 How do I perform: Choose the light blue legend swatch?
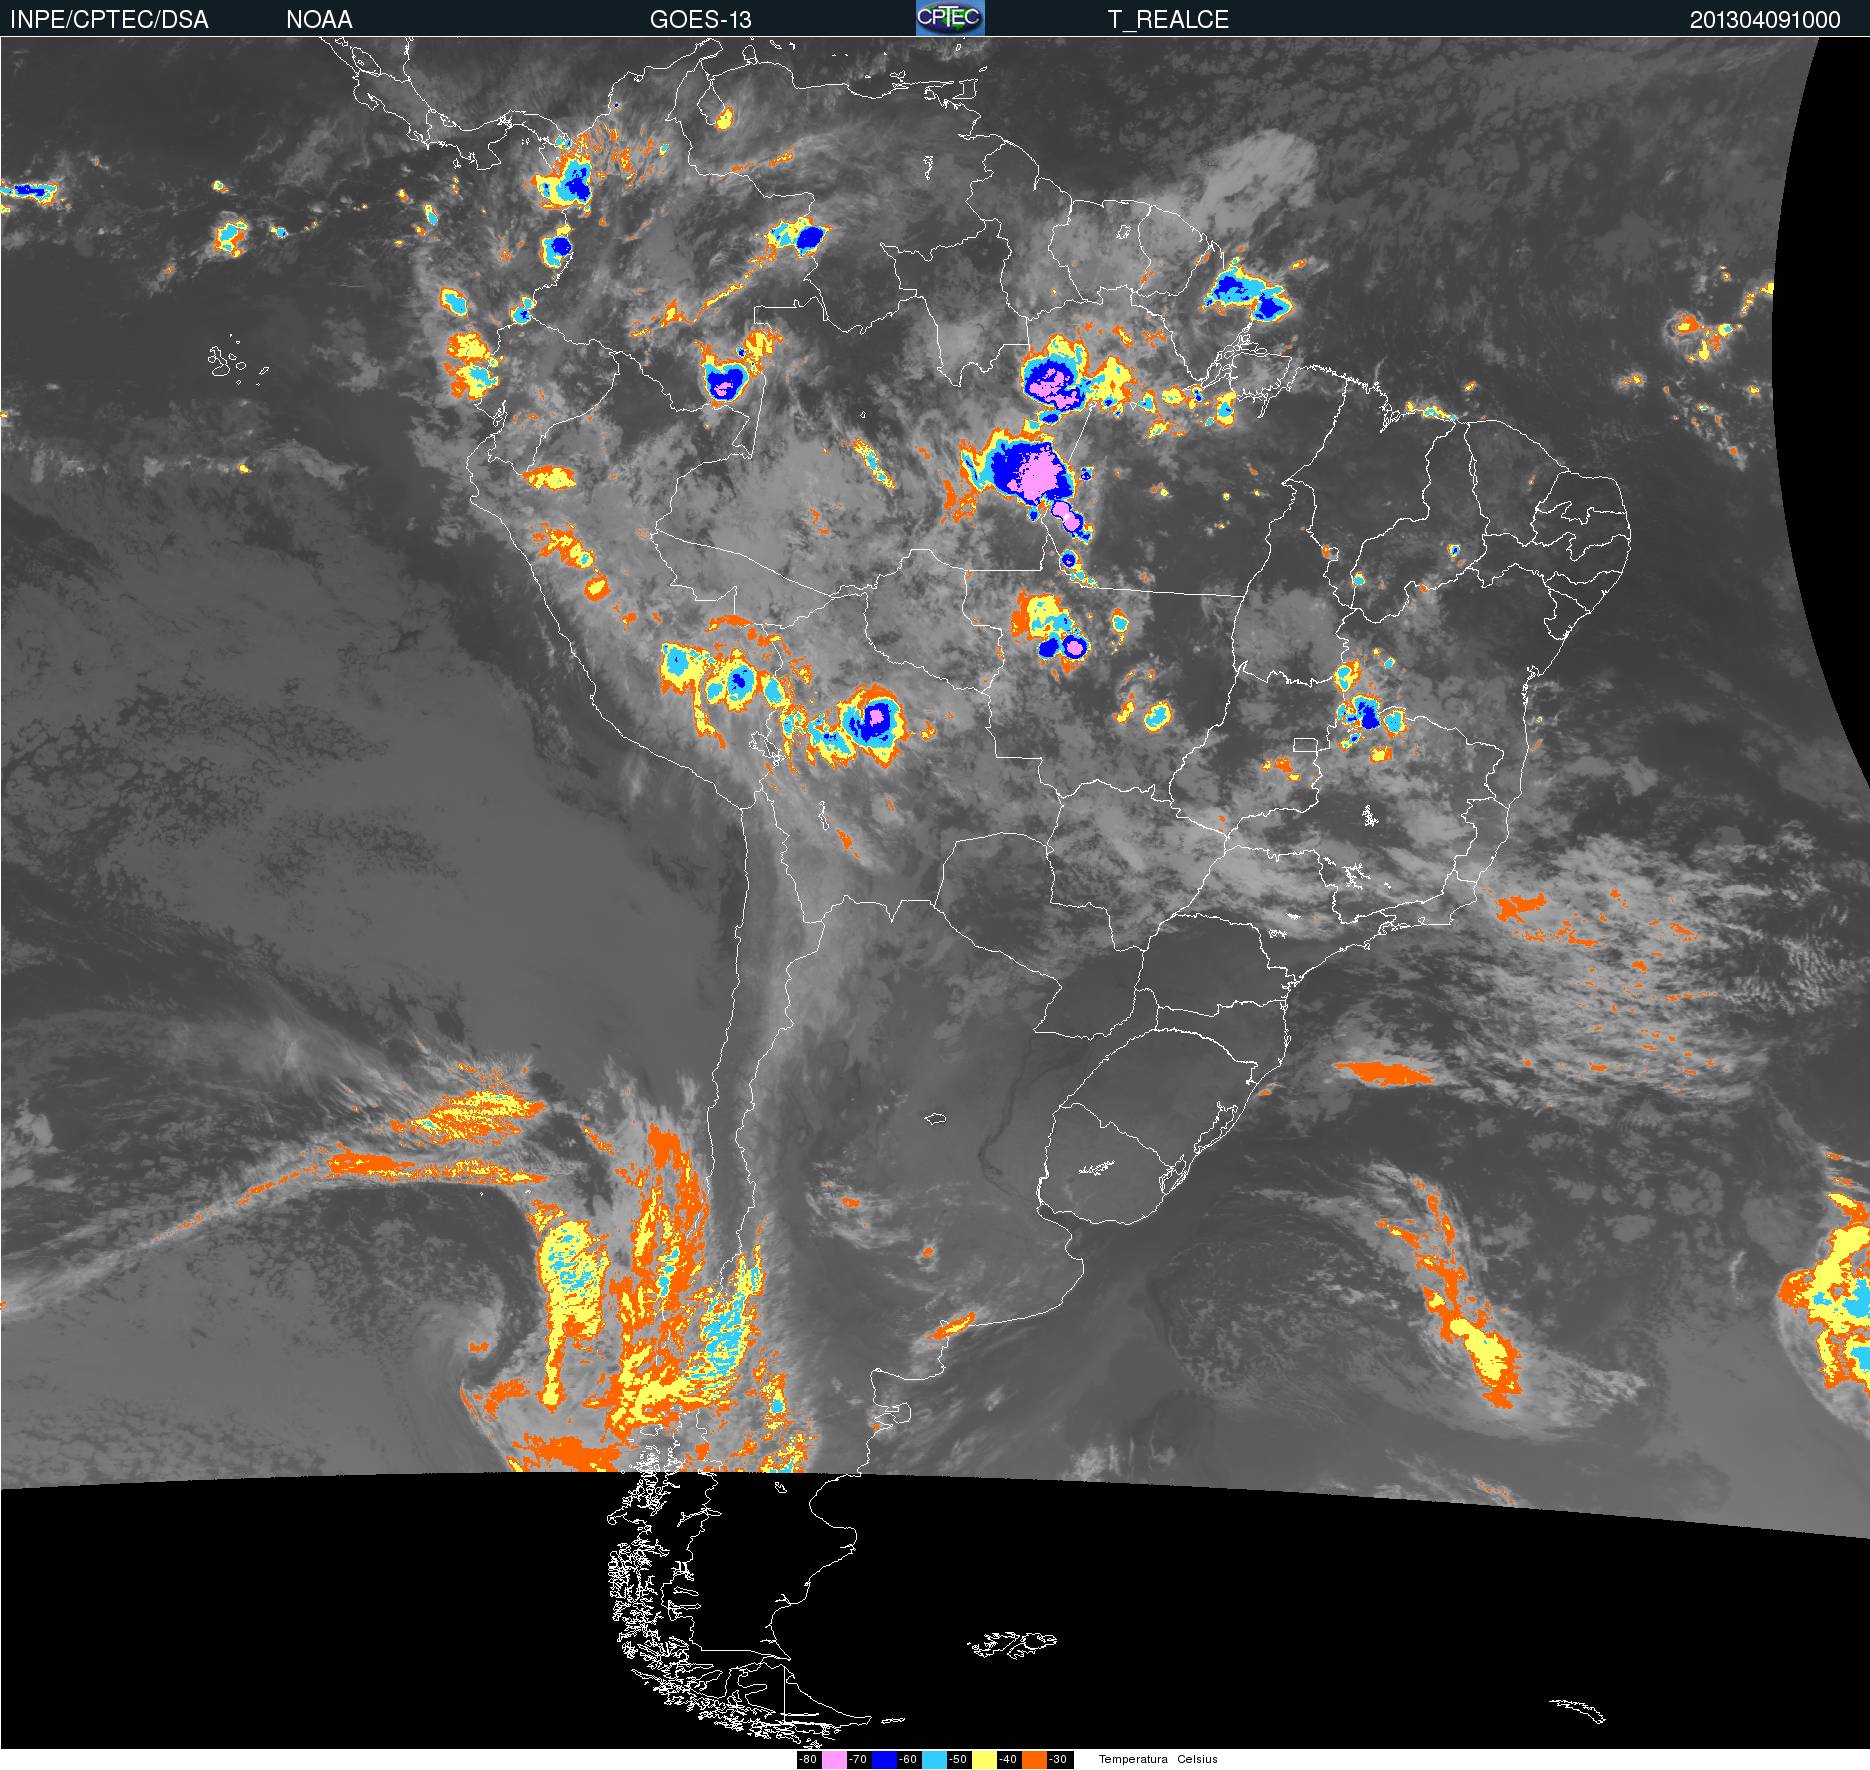[x=934, y=1760]
